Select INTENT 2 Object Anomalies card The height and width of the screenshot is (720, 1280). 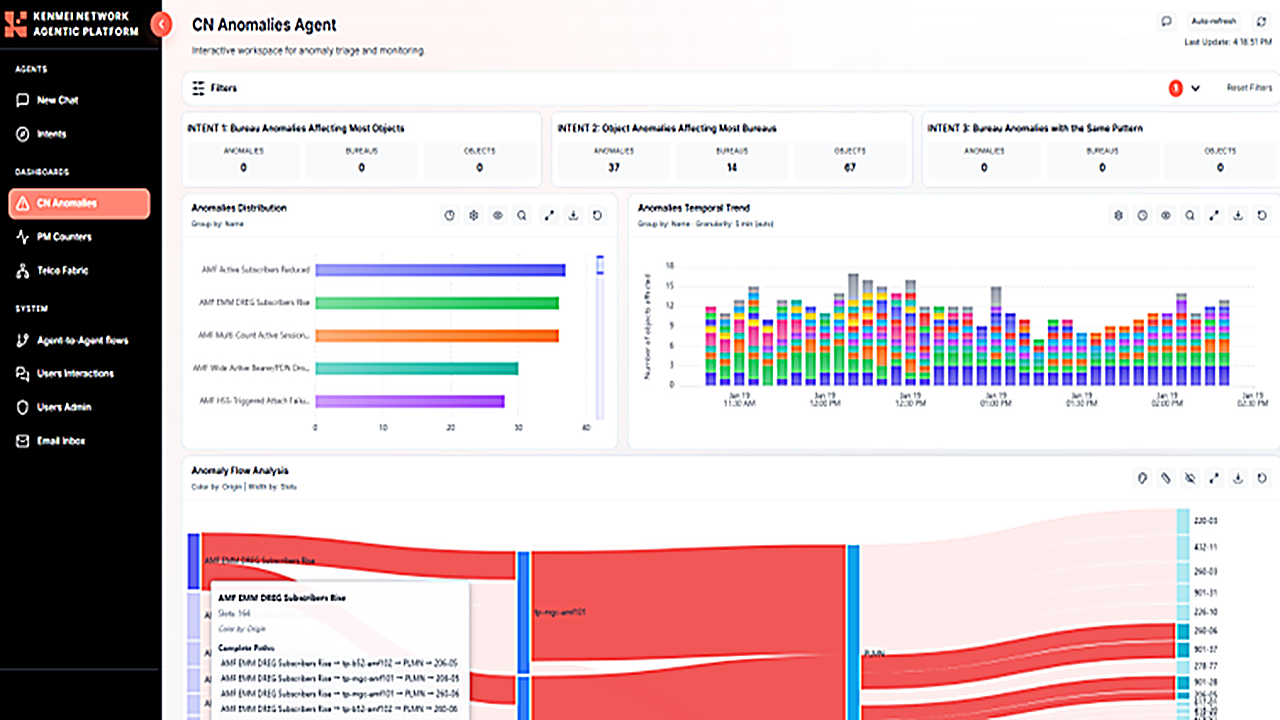731,149
